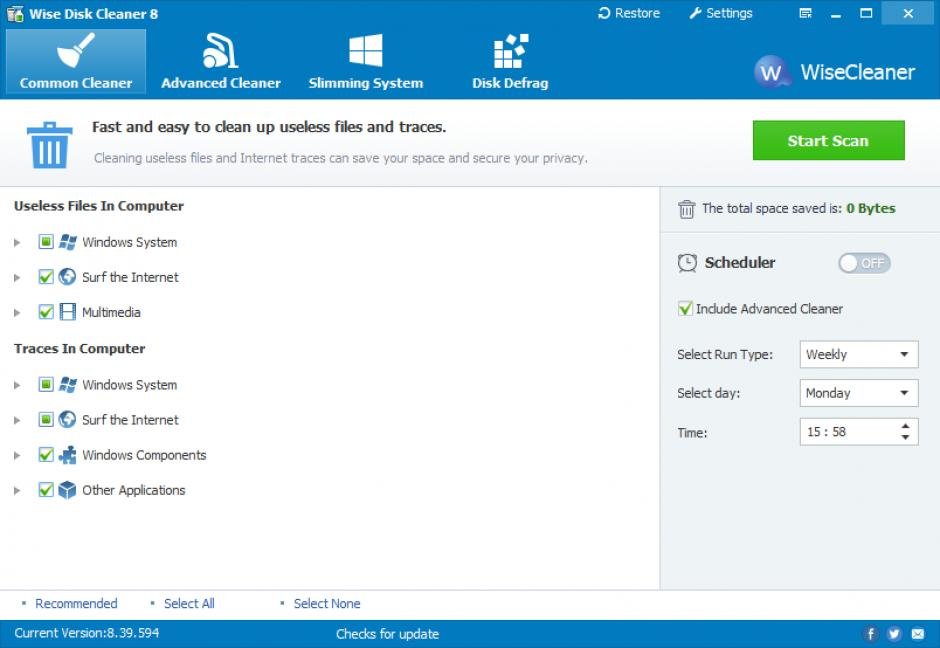Expand the Multimedia tree node
940x648 pixels.
17,312
